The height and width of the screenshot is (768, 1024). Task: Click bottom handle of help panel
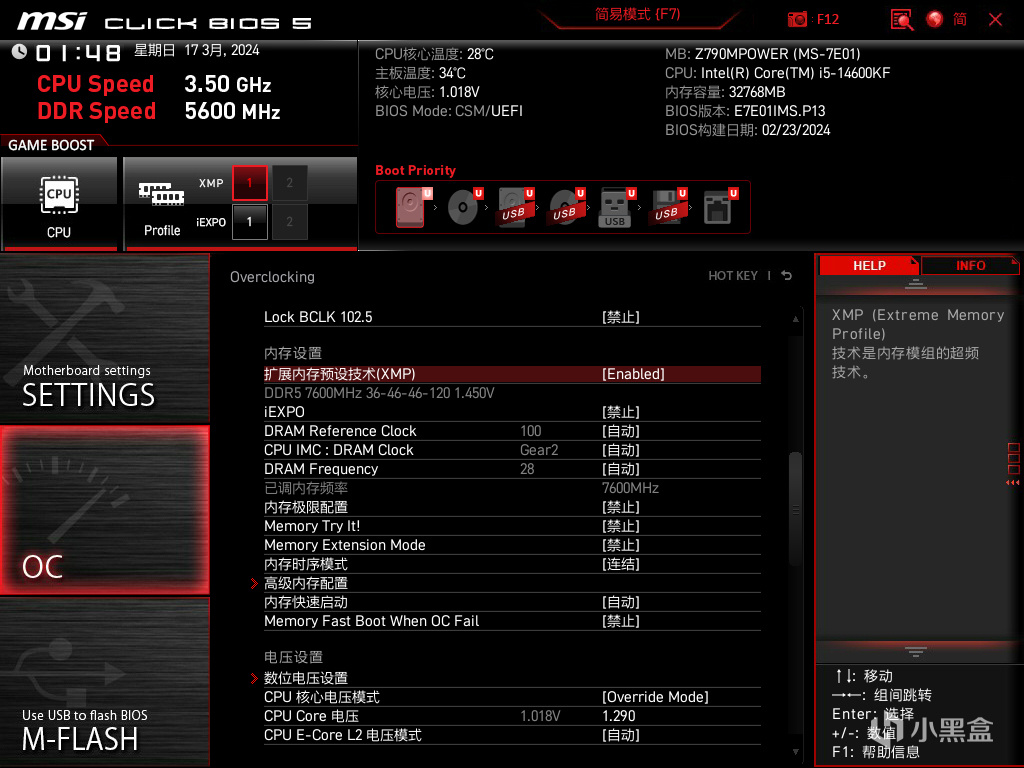coord(916,652)
